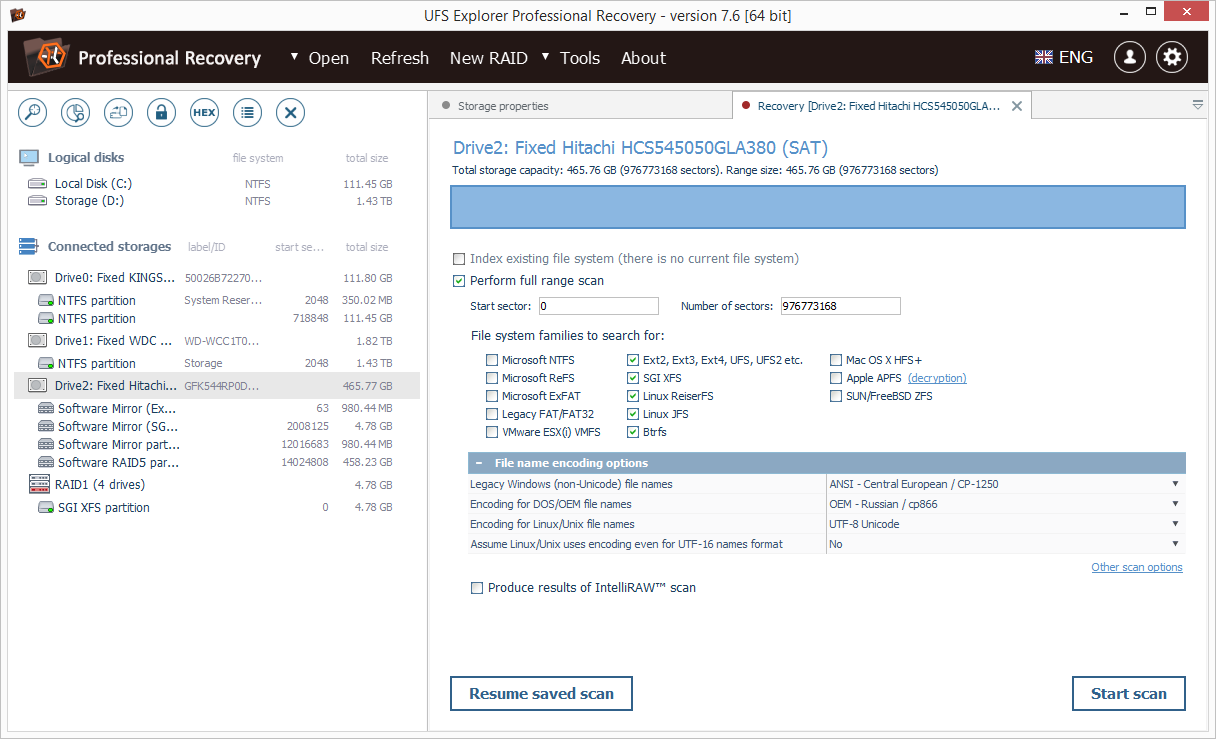Image resolution: width=1216 pixels, height=739 pixels.
Task: Uncheck Ext2, Ext3, Ext4, UFS checkbox
Action: click(633, 360)
